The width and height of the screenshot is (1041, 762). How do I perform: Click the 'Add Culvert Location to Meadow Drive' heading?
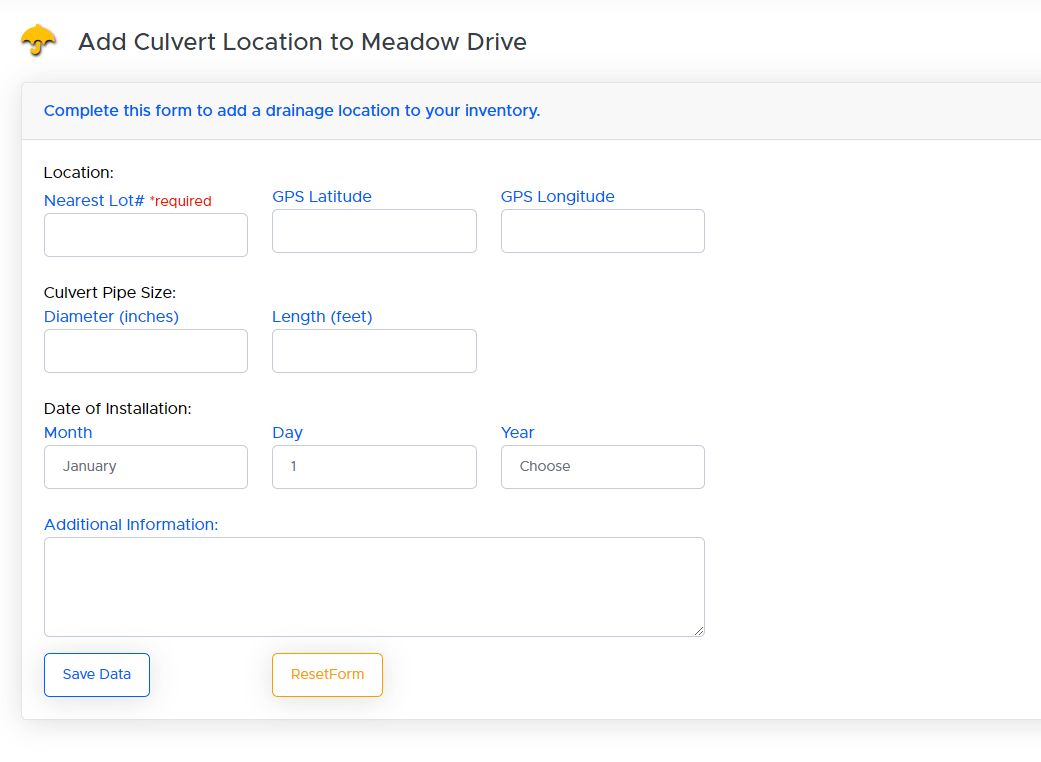[302, 42]
